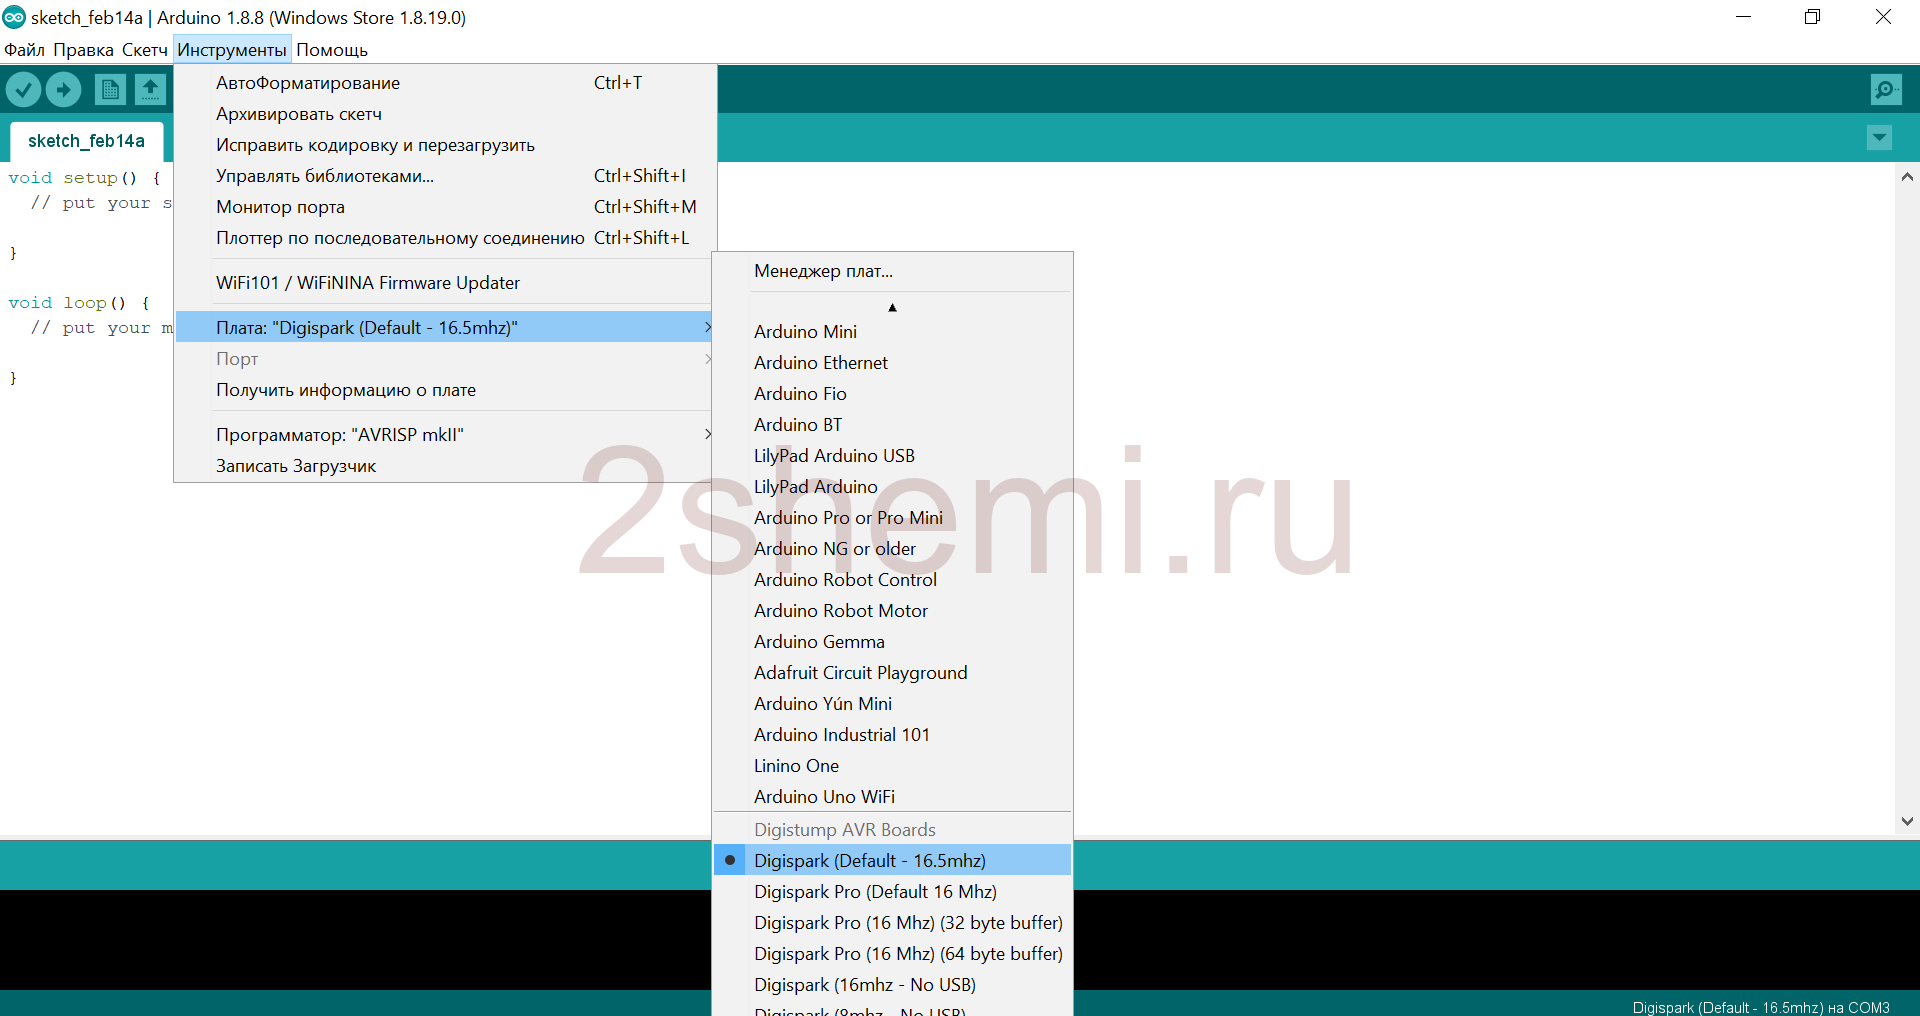Open Плоттер по последовательному соединению

click(445, 238)
